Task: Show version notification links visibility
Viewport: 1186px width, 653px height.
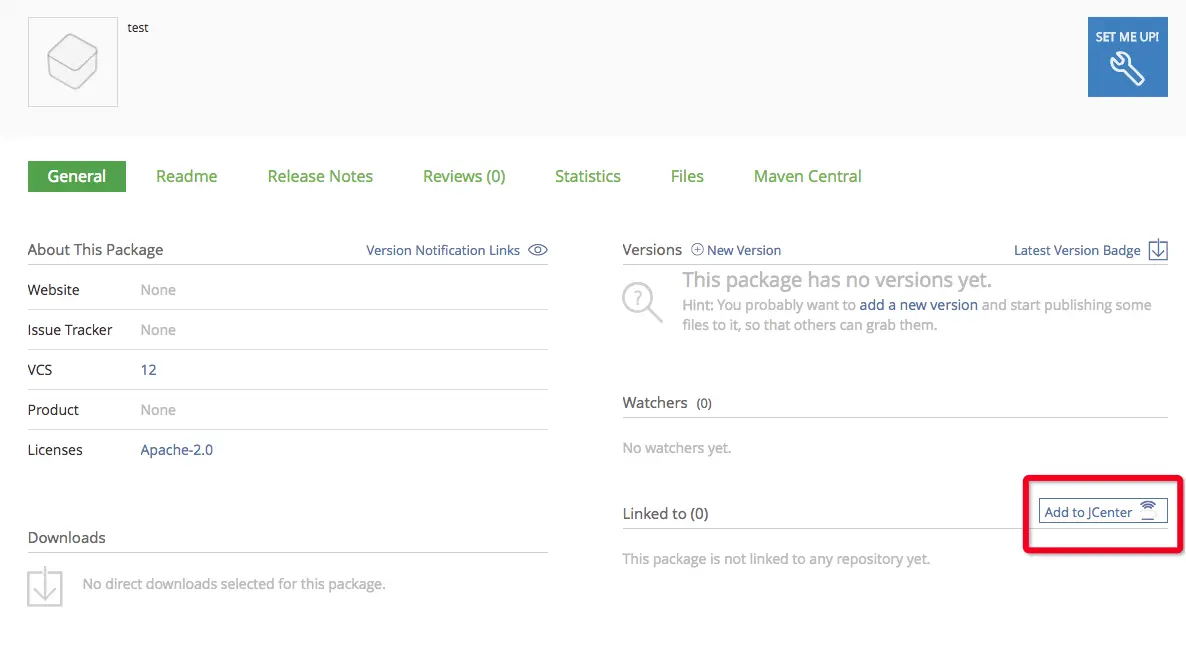Action: coord(443,250)
